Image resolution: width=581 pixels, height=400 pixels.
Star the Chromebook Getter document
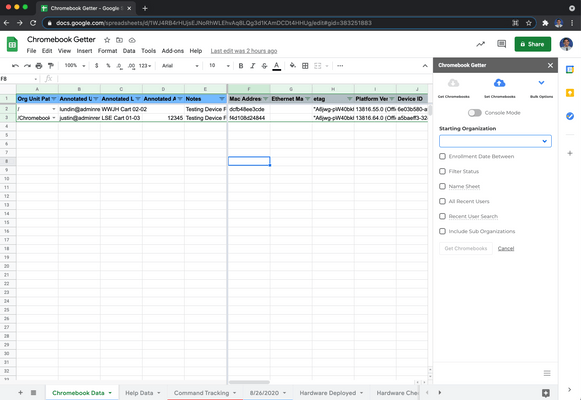tap(107, 40)
